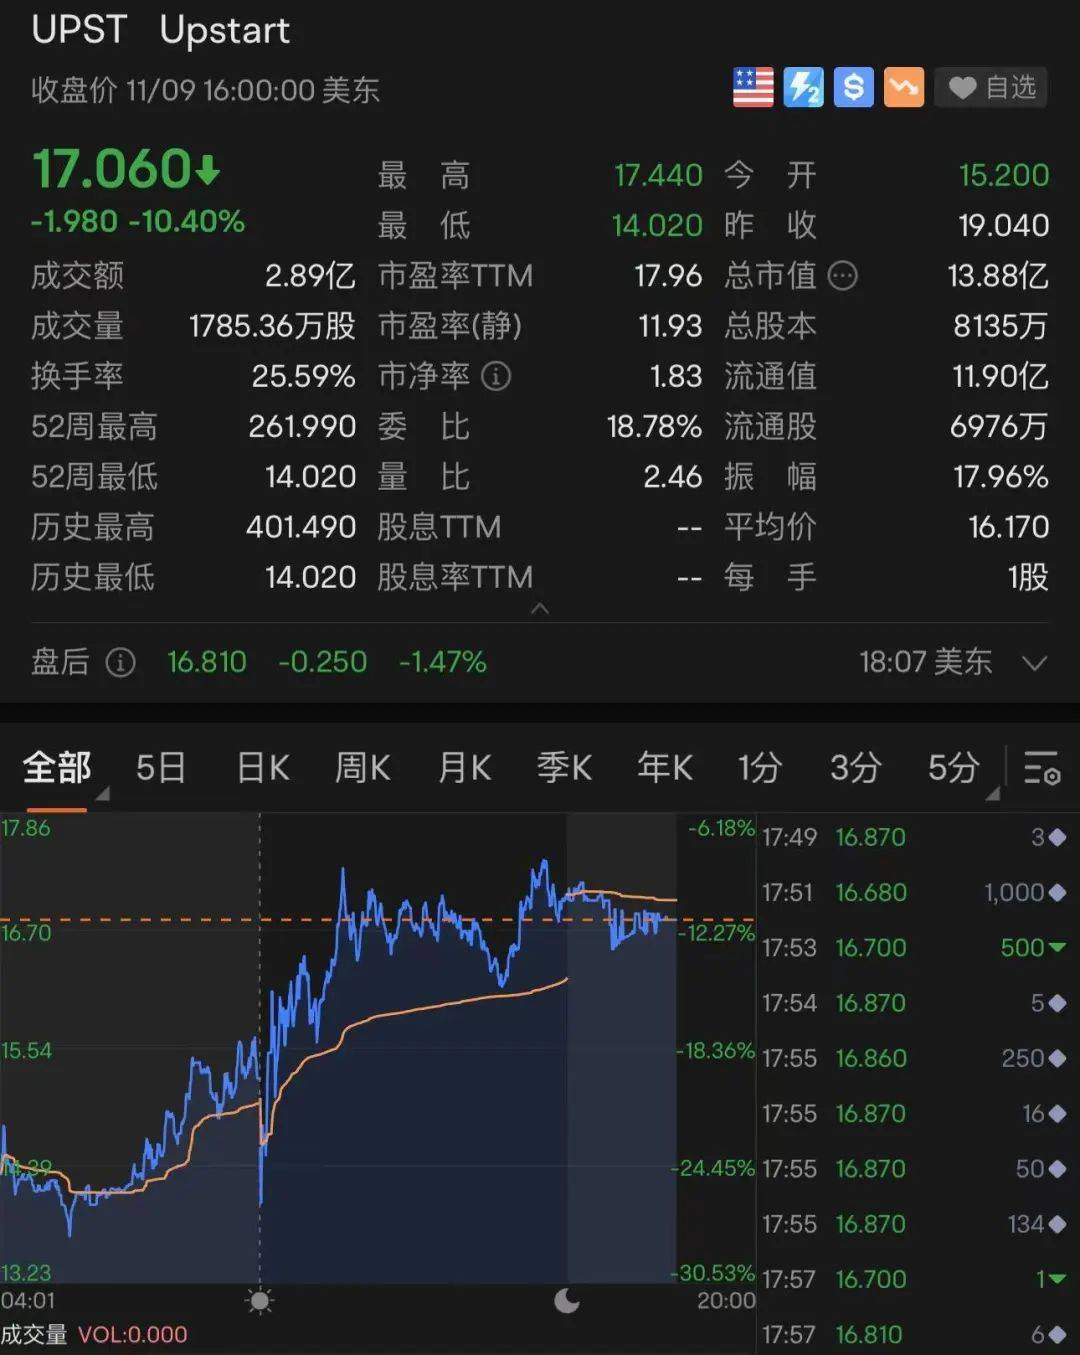
Task: Select the 月K chart tab
Action: (463, 768)
